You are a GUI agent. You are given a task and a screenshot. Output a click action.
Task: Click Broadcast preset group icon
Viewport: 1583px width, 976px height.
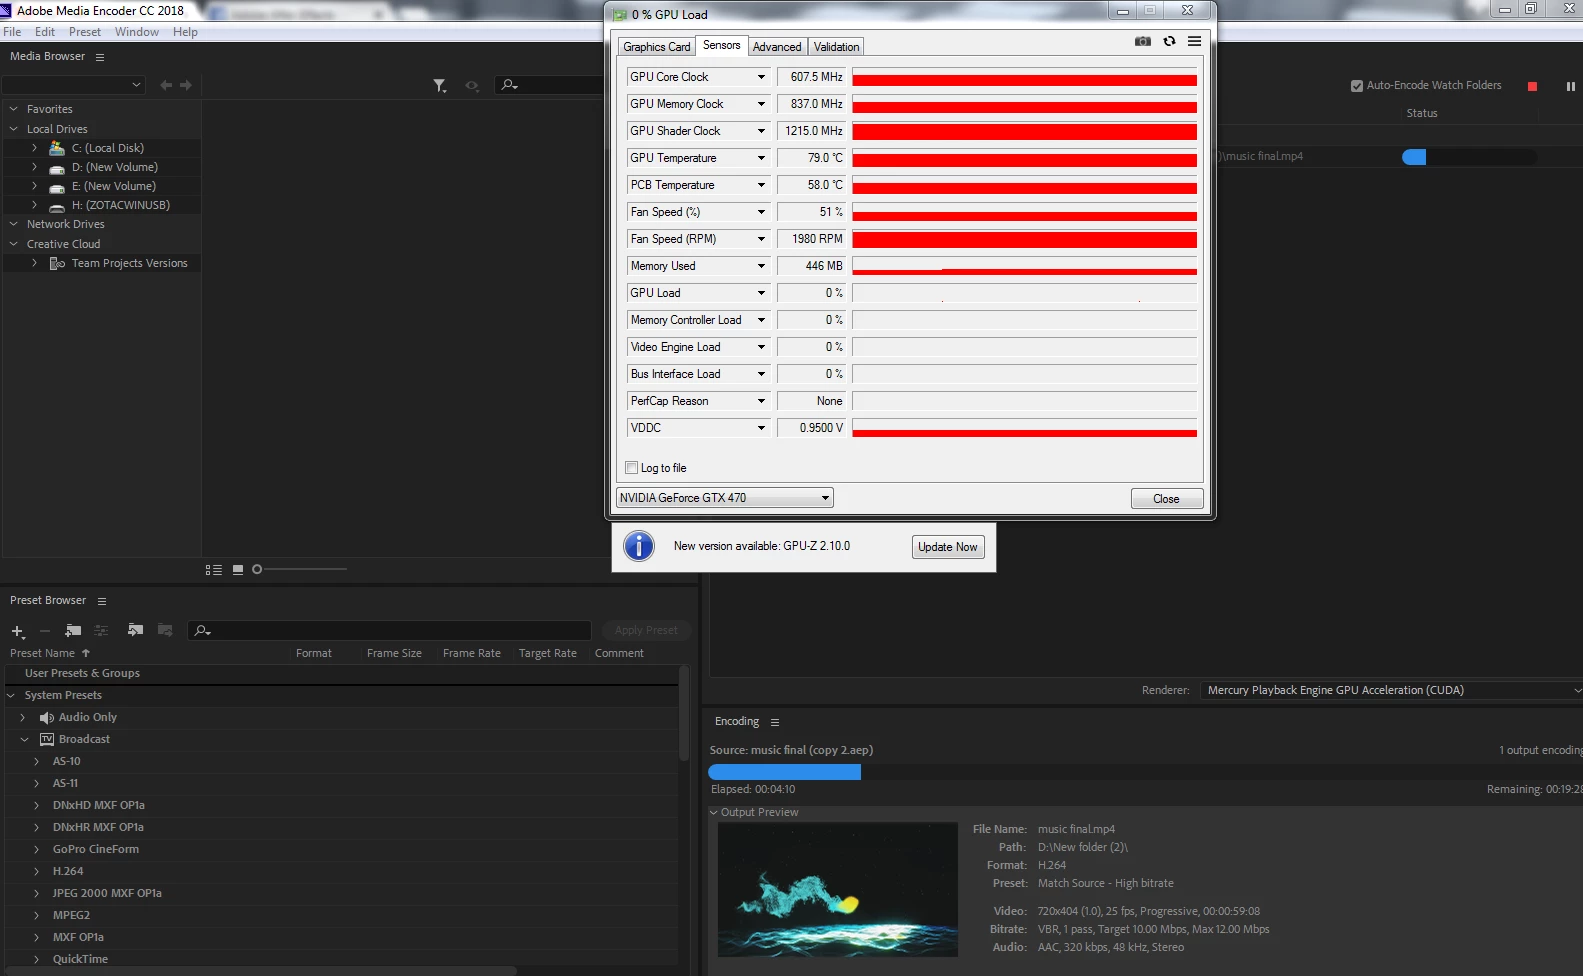(x=47, y=740)
